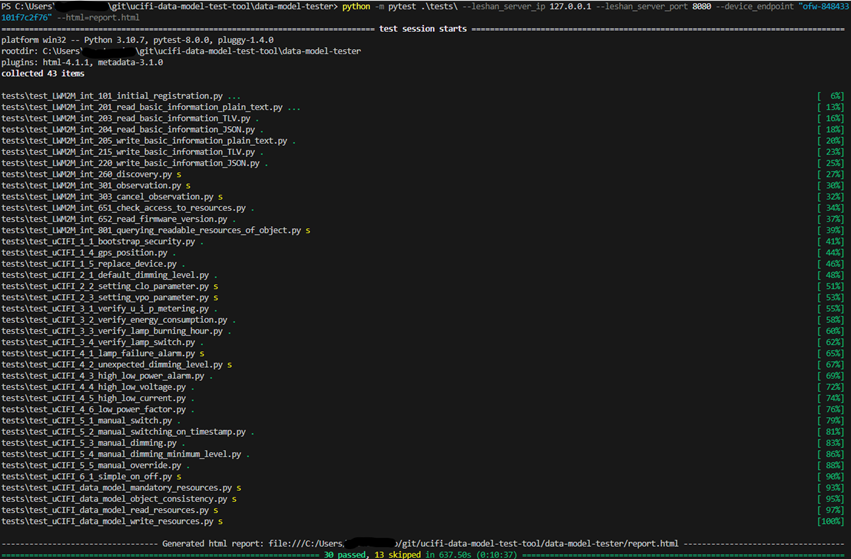This screenshot has height=559, width=851.
Task: Click test_uCIFI_3_2_verify_energy_consumption.py
Action: (x=114, y=320)
